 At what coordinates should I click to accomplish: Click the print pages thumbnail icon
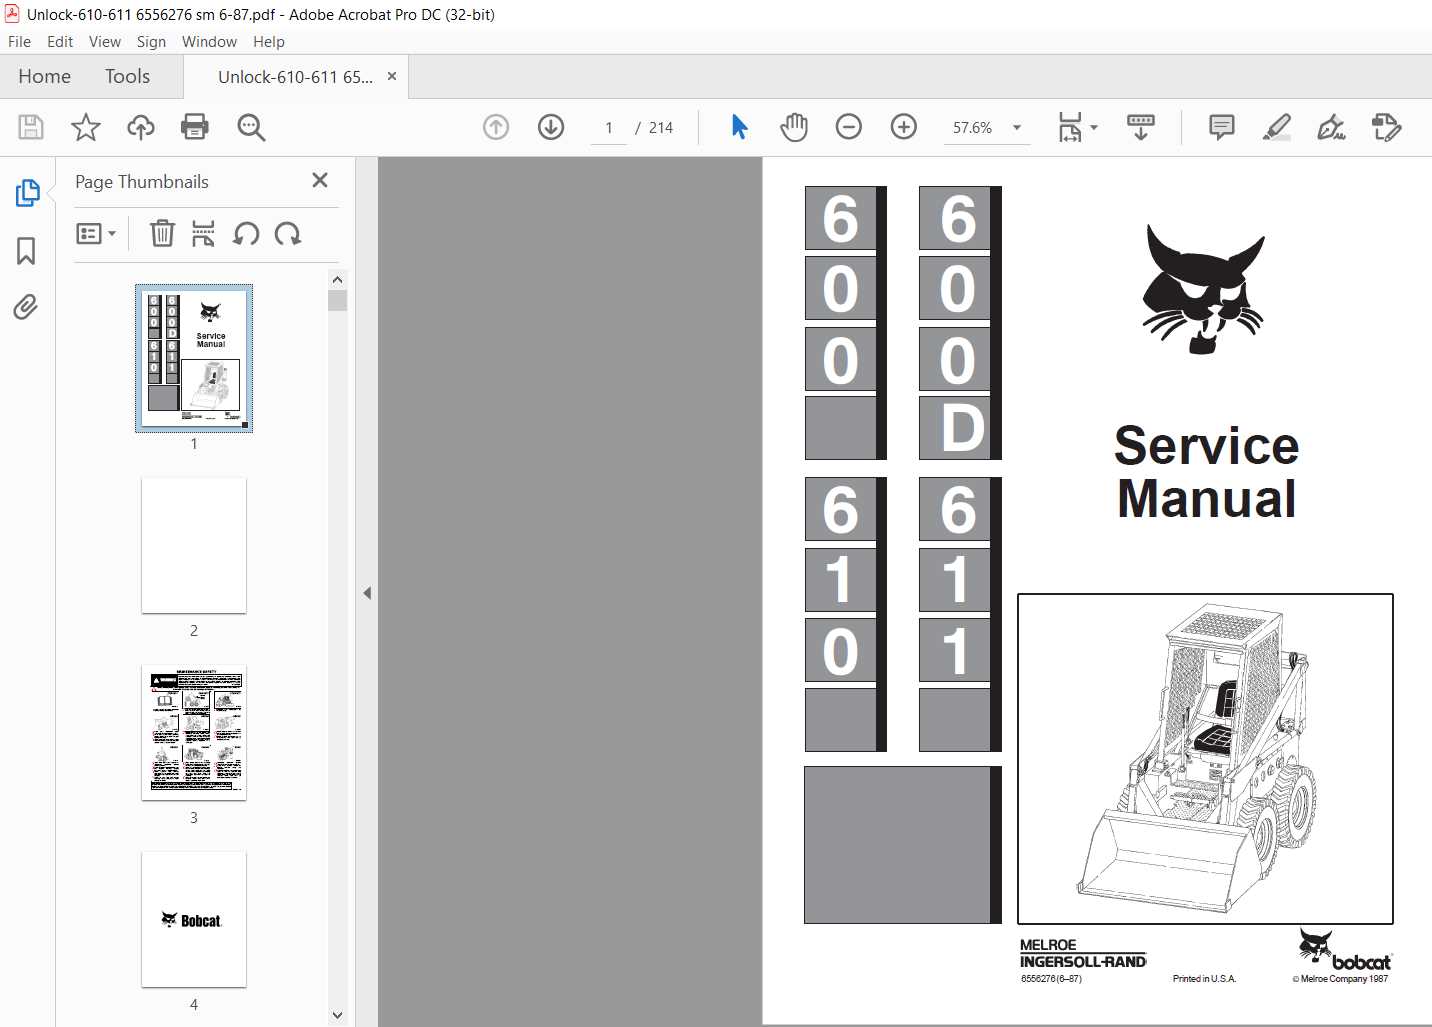[203, 234]
